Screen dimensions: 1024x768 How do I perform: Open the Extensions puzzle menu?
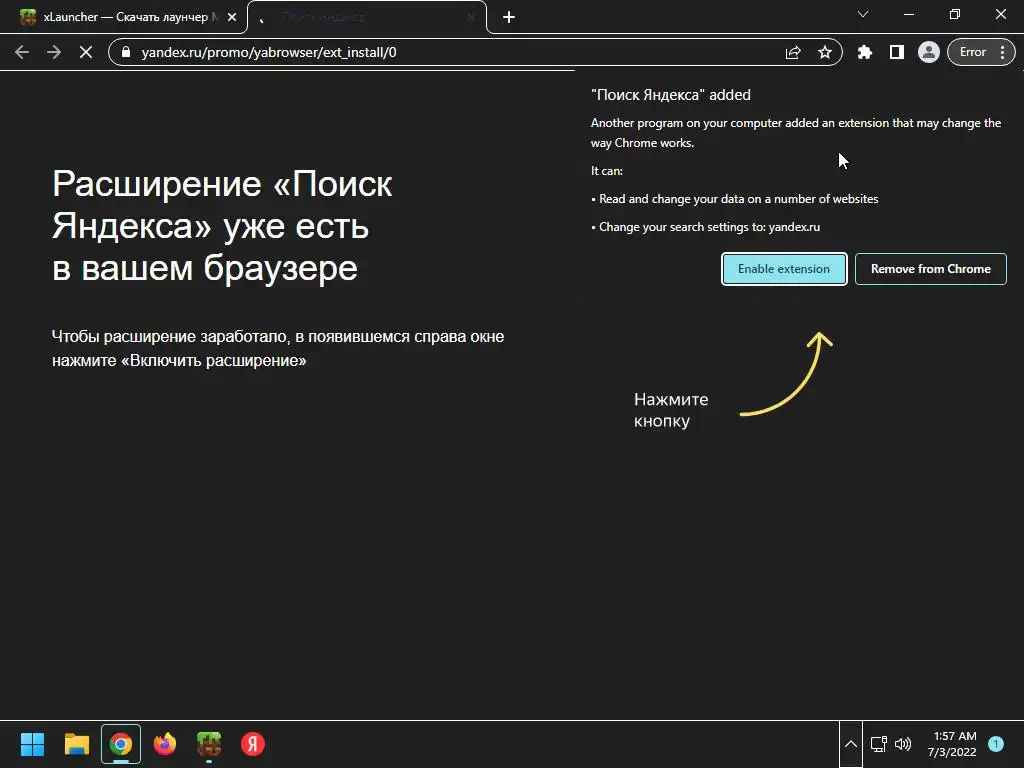tap(865, 52)
